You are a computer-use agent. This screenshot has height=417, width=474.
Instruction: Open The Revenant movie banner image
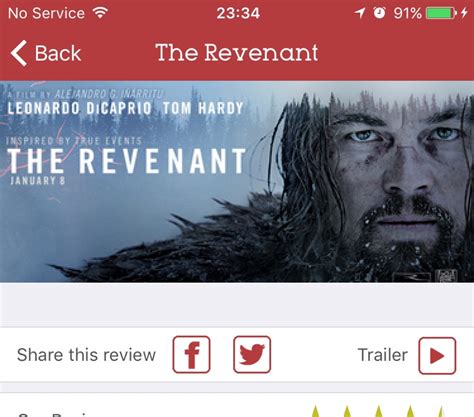237,182
